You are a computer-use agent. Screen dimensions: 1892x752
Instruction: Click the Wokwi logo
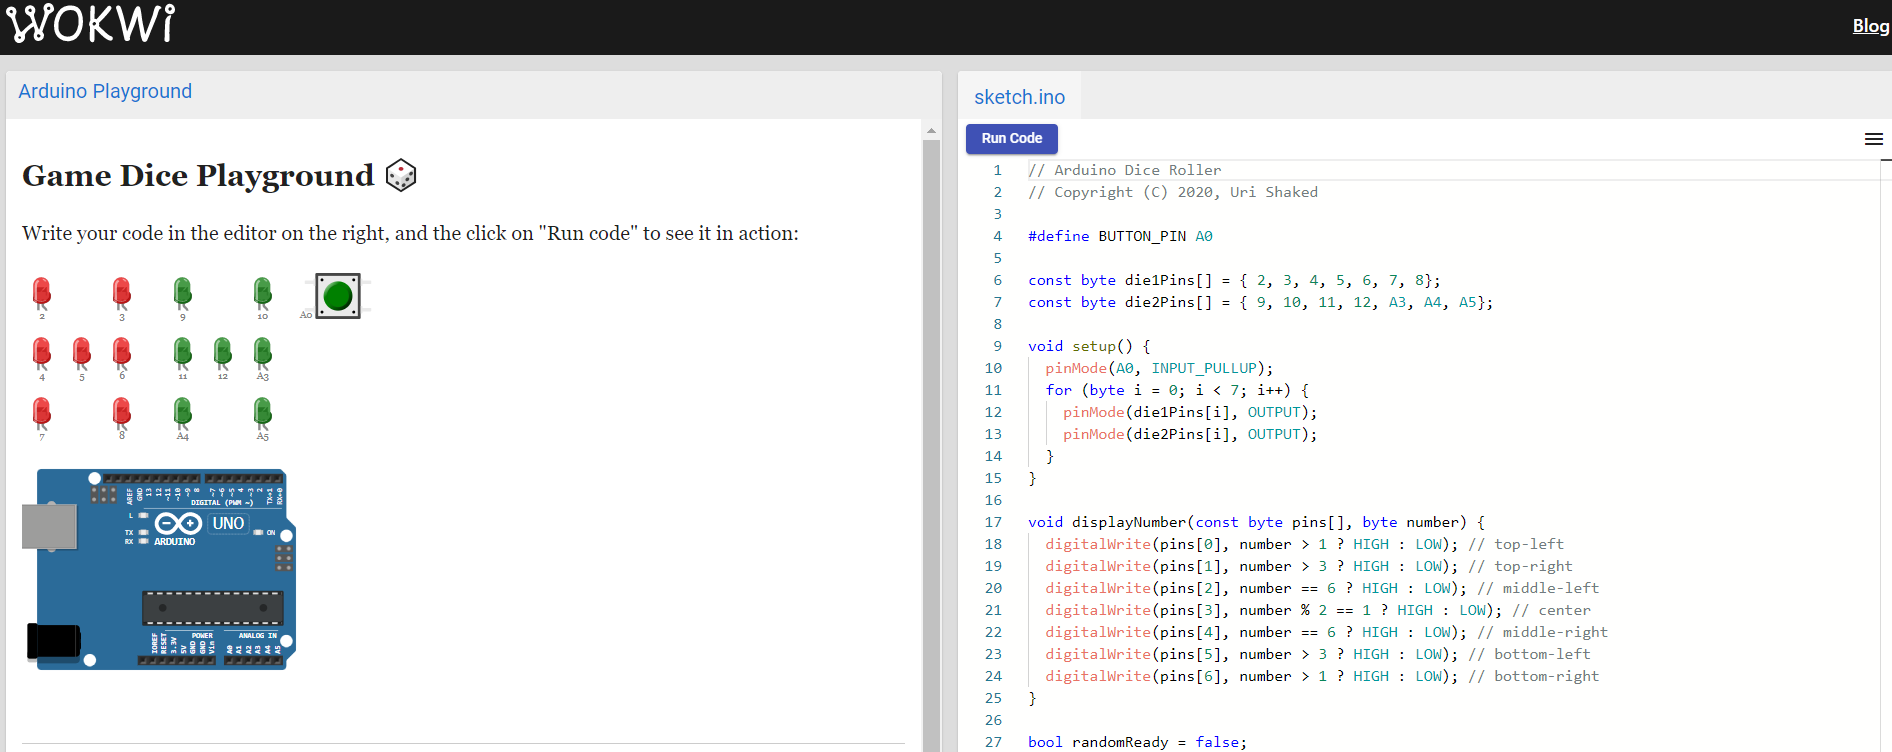tap(91, 24)
